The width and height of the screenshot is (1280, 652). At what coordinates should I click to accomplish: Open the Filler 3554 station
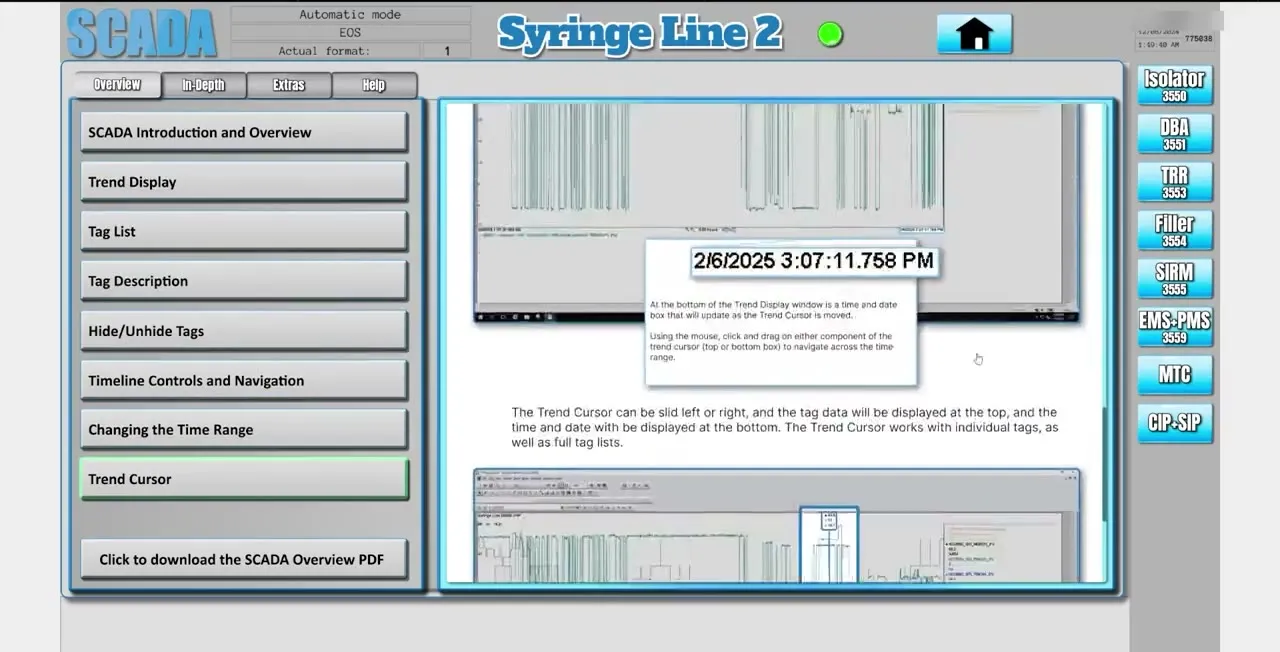click(1174, 230)
